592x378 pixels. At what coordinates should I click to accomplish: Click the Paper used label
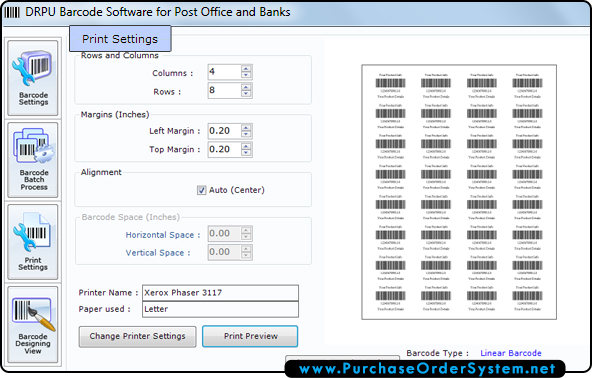(104, 309)
